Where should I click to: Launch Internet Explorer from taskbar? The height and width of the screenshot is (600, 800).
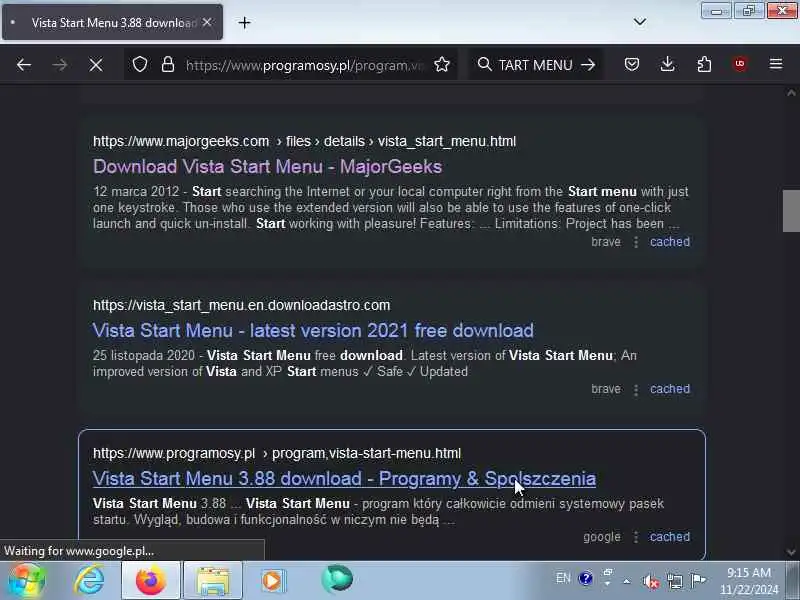(90, 581)
